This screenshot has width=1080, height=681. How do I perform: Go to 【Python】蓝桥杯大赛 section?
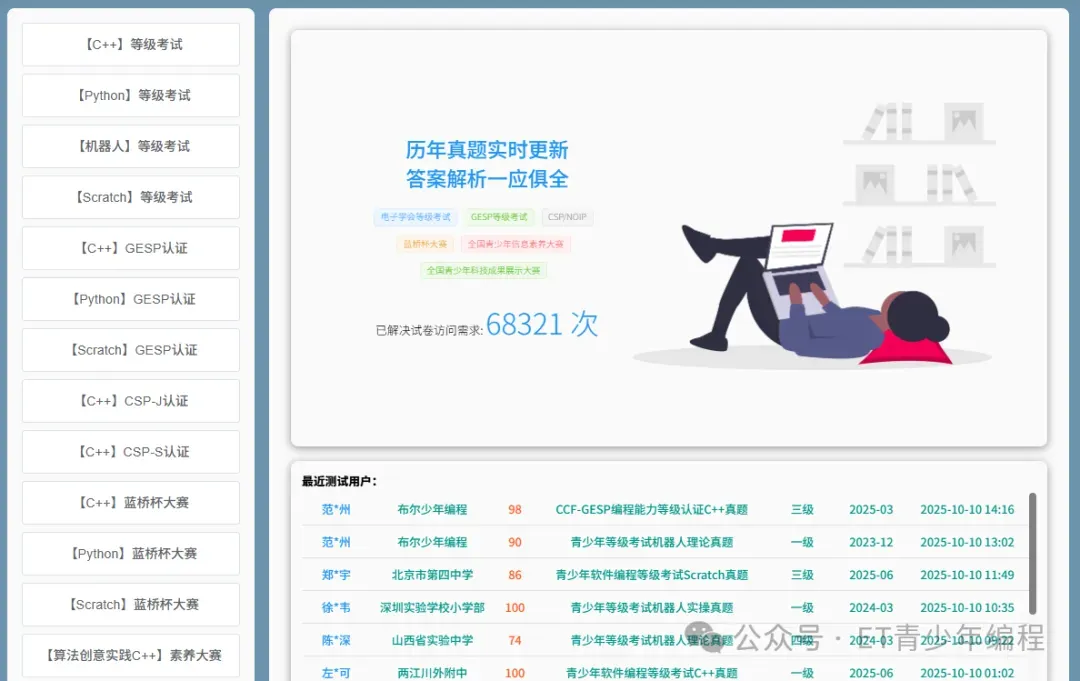[x=131, y=554]
